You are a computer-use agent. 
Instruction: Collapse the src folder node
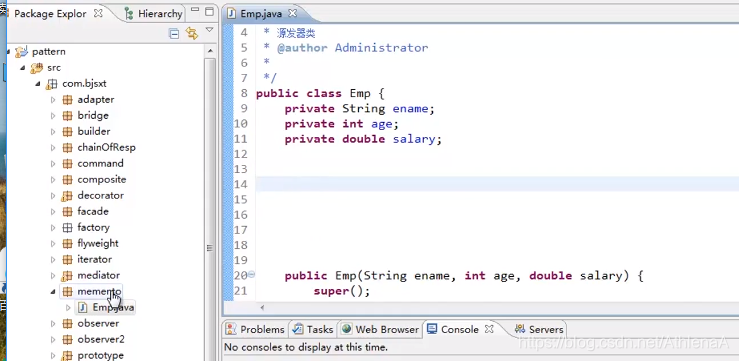(x=23, y=68)
